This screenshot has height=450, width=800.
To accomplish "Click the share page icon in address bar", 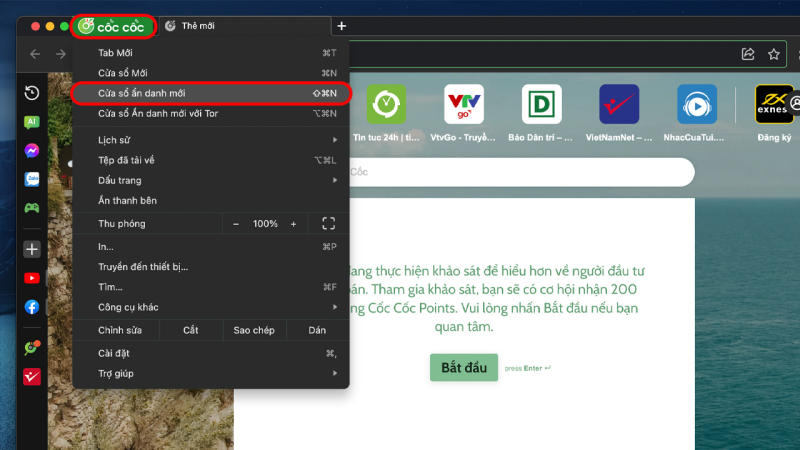I will coord(748,54).
